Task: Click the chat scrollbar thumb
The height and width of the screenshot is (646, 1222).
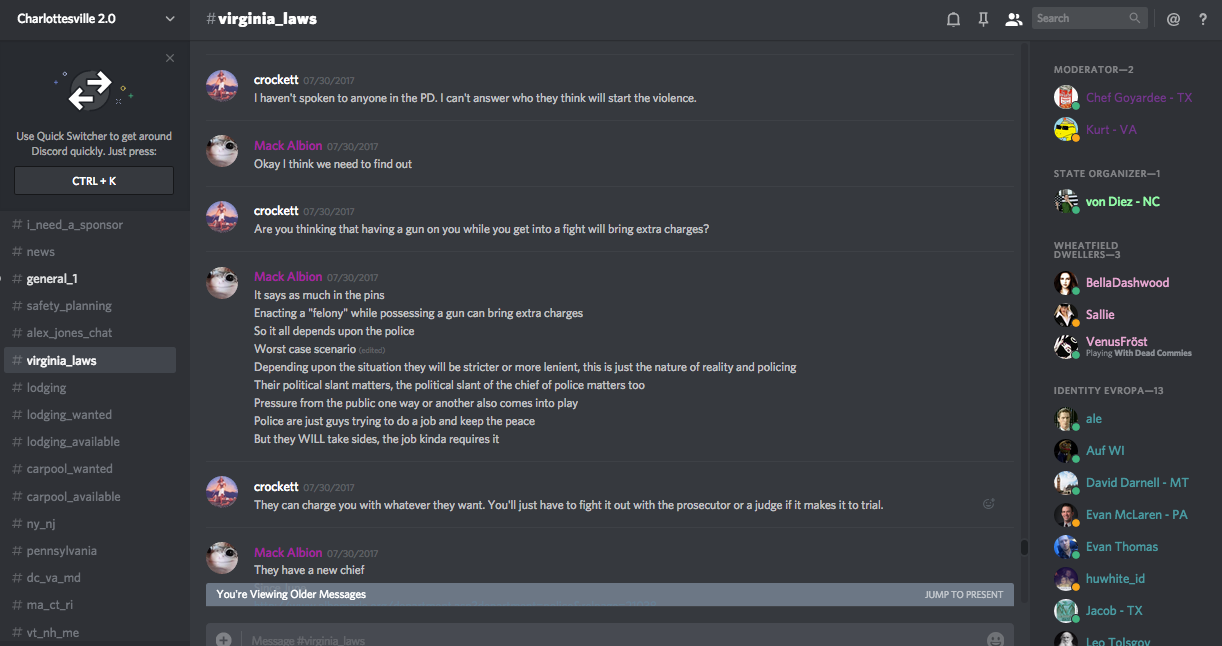Action: click(x=1023, y=547)
